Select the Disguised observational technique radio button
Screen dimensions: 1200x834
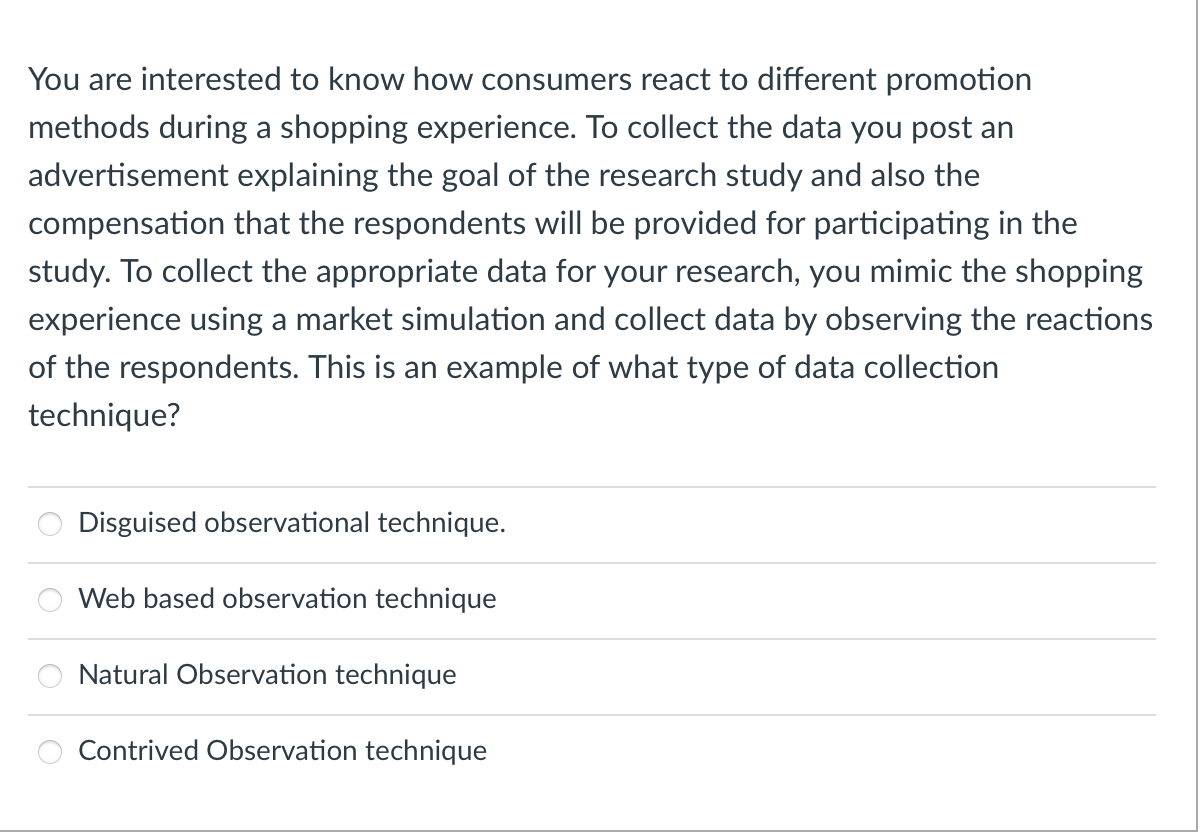click(50, 522)
